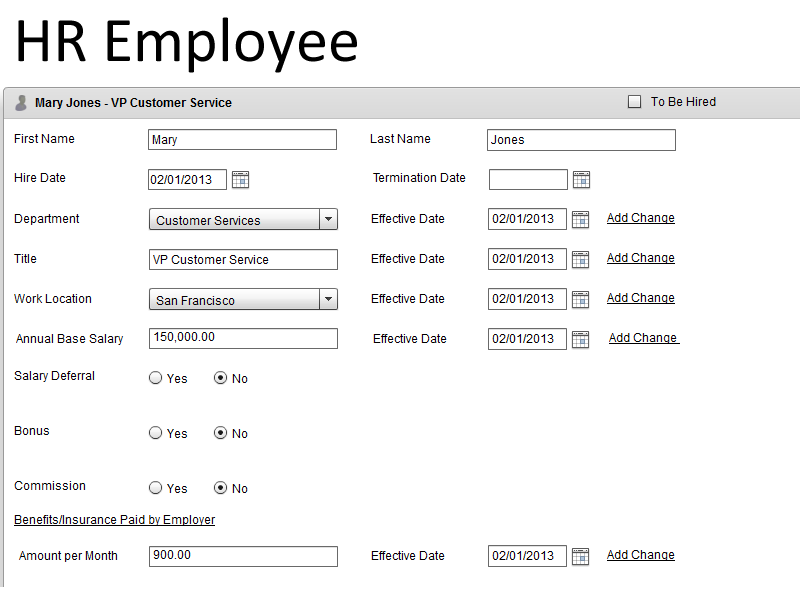Click the Title text field
Screen dimensions: 800x600
coord(242,260)
